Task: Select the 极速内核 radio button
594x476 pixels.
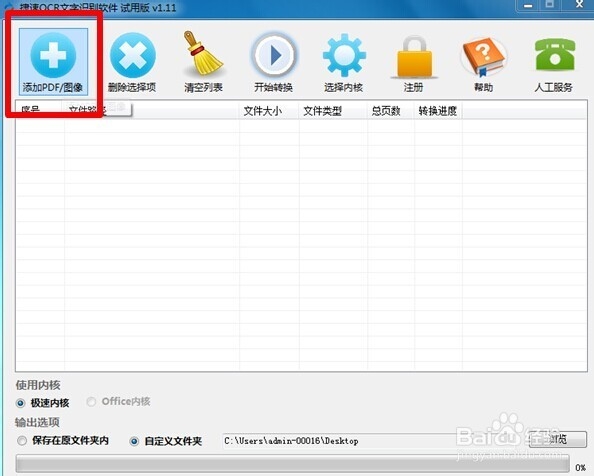Action: point(21,403)
